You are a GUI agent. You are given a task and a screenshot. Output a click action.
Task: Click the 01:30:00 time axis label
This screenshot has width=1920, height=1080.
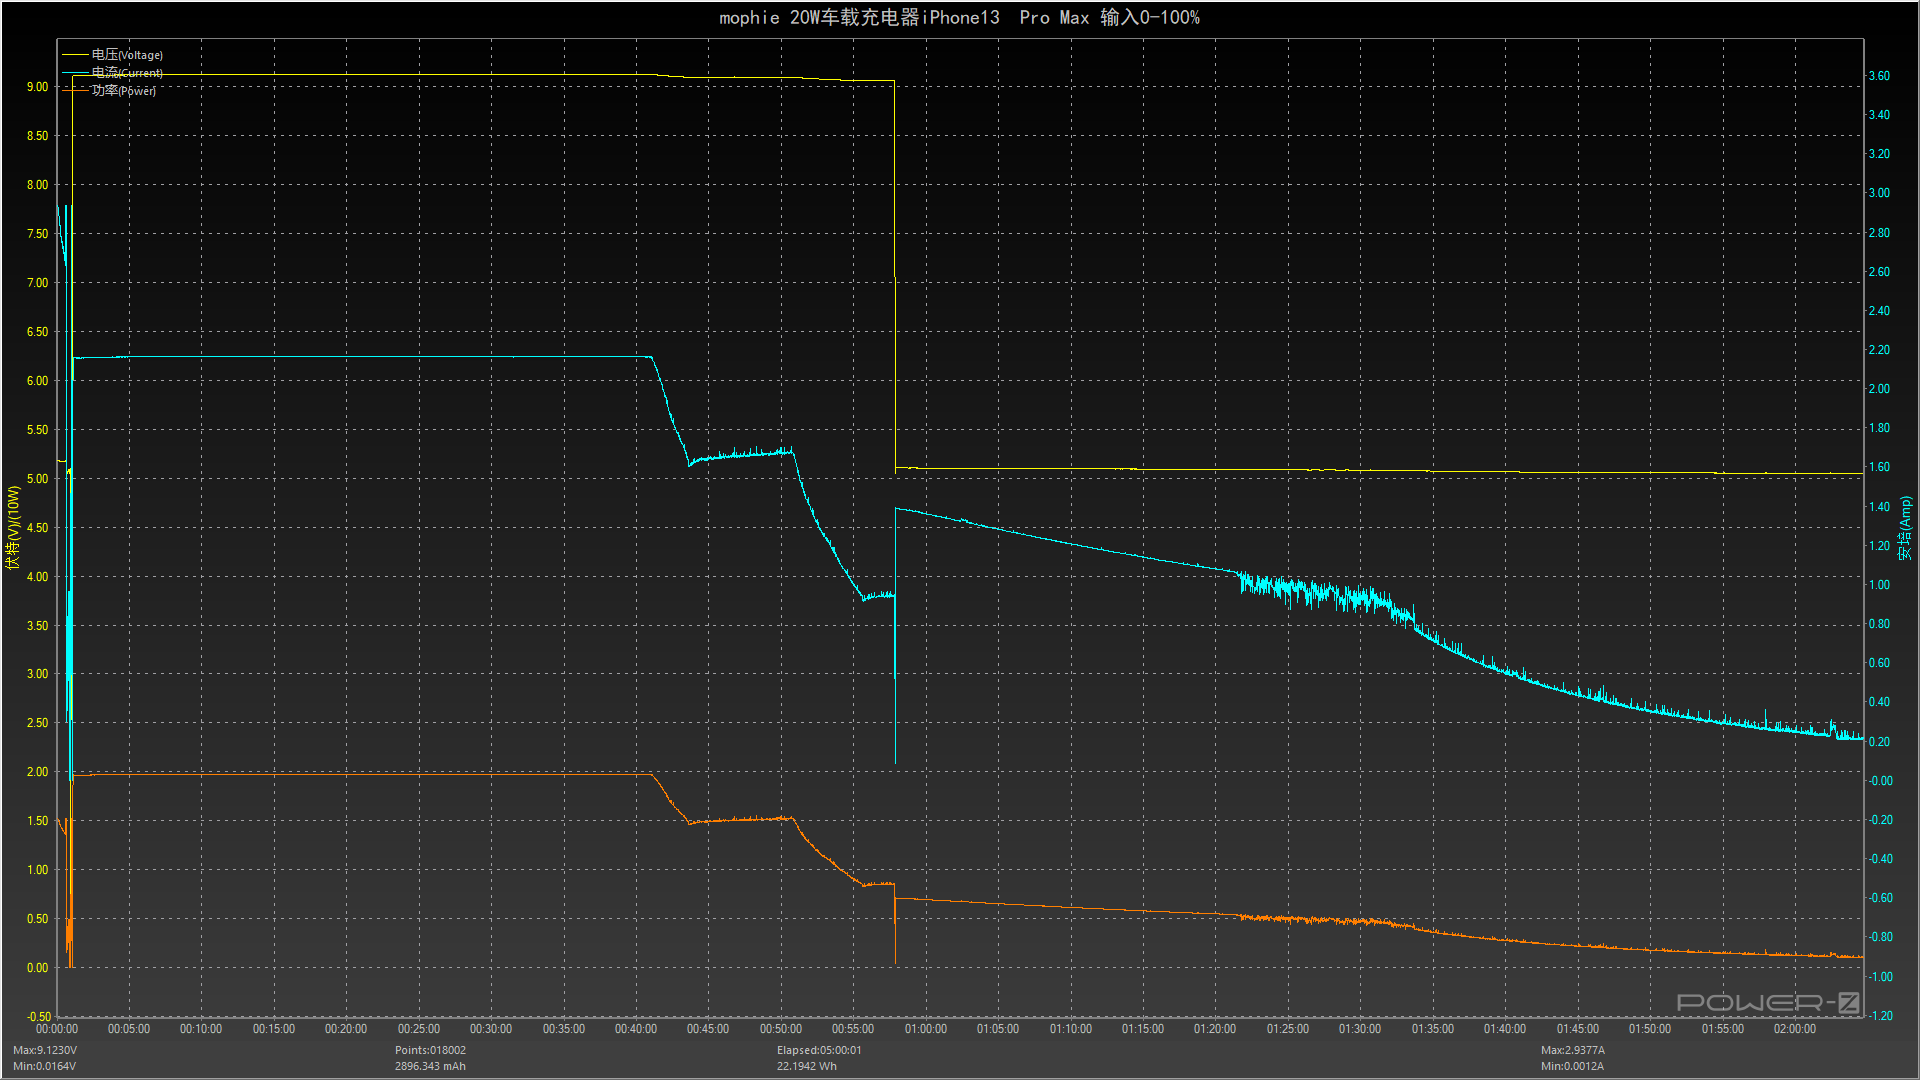1360,1029
